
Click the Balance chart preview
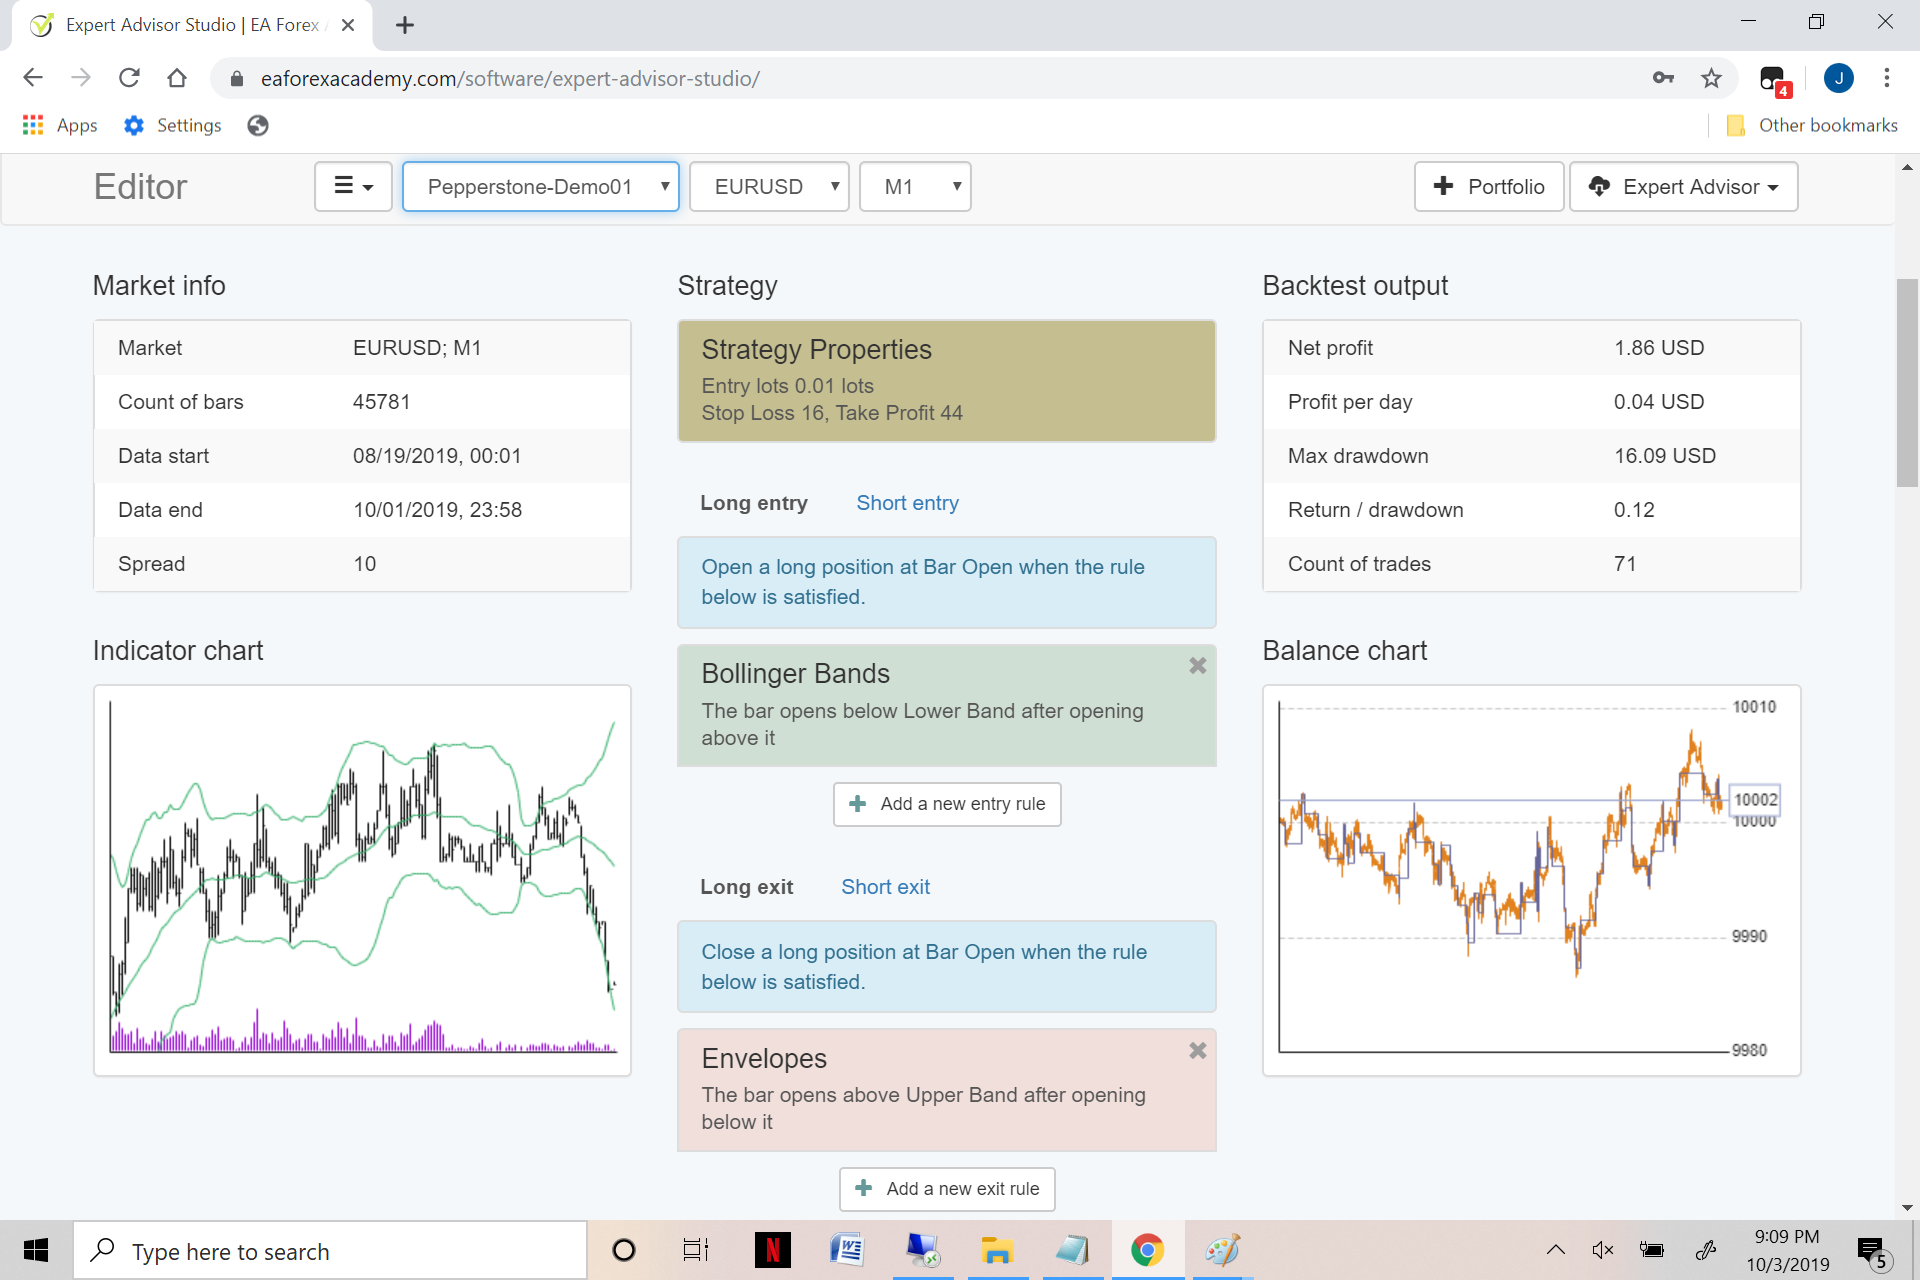(1532, 880)
